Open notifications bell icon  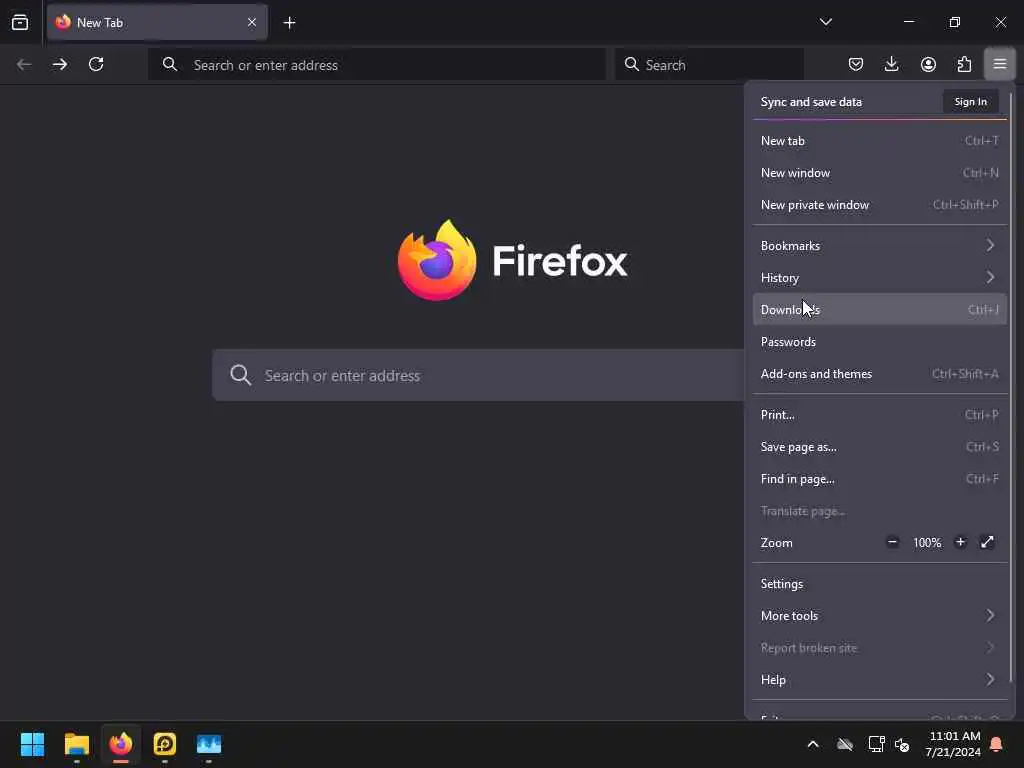point(997,744)
